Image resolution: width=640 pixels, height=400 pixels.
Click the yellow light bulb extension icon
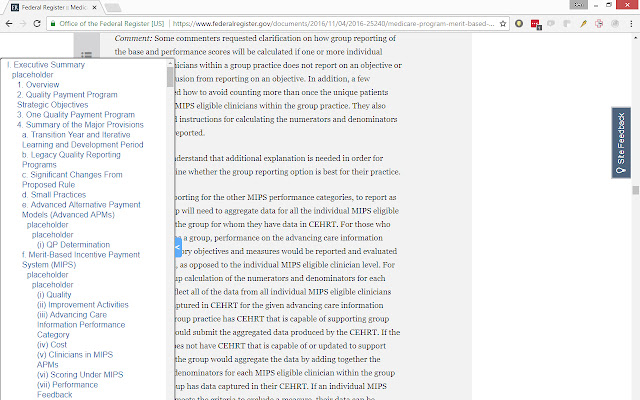[519, 24]
